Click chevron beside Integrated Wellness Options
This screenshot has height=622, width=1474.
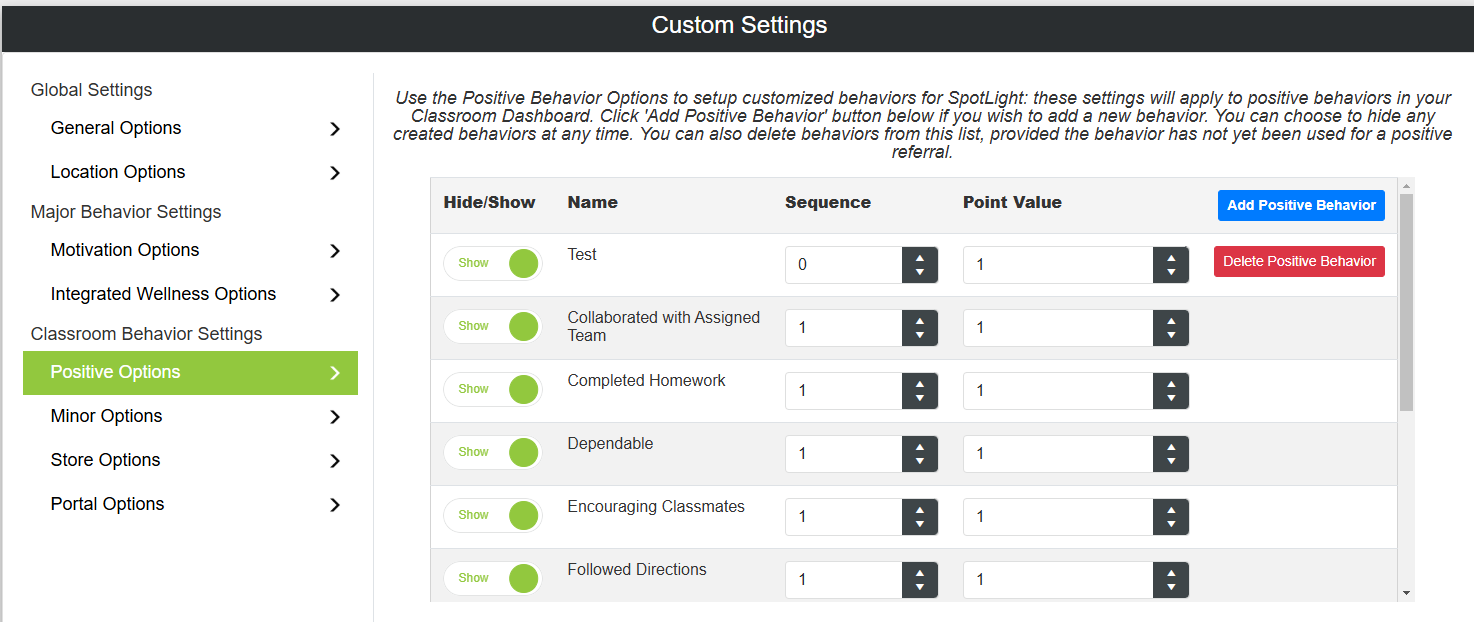click(x=335, y=295)
